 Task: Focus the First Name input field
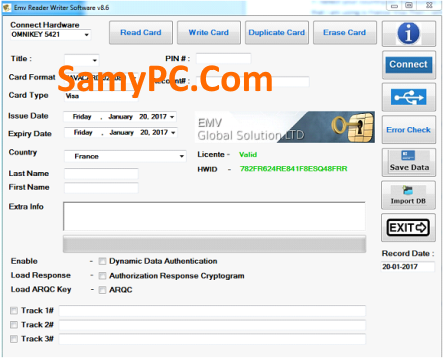point(101,188)
